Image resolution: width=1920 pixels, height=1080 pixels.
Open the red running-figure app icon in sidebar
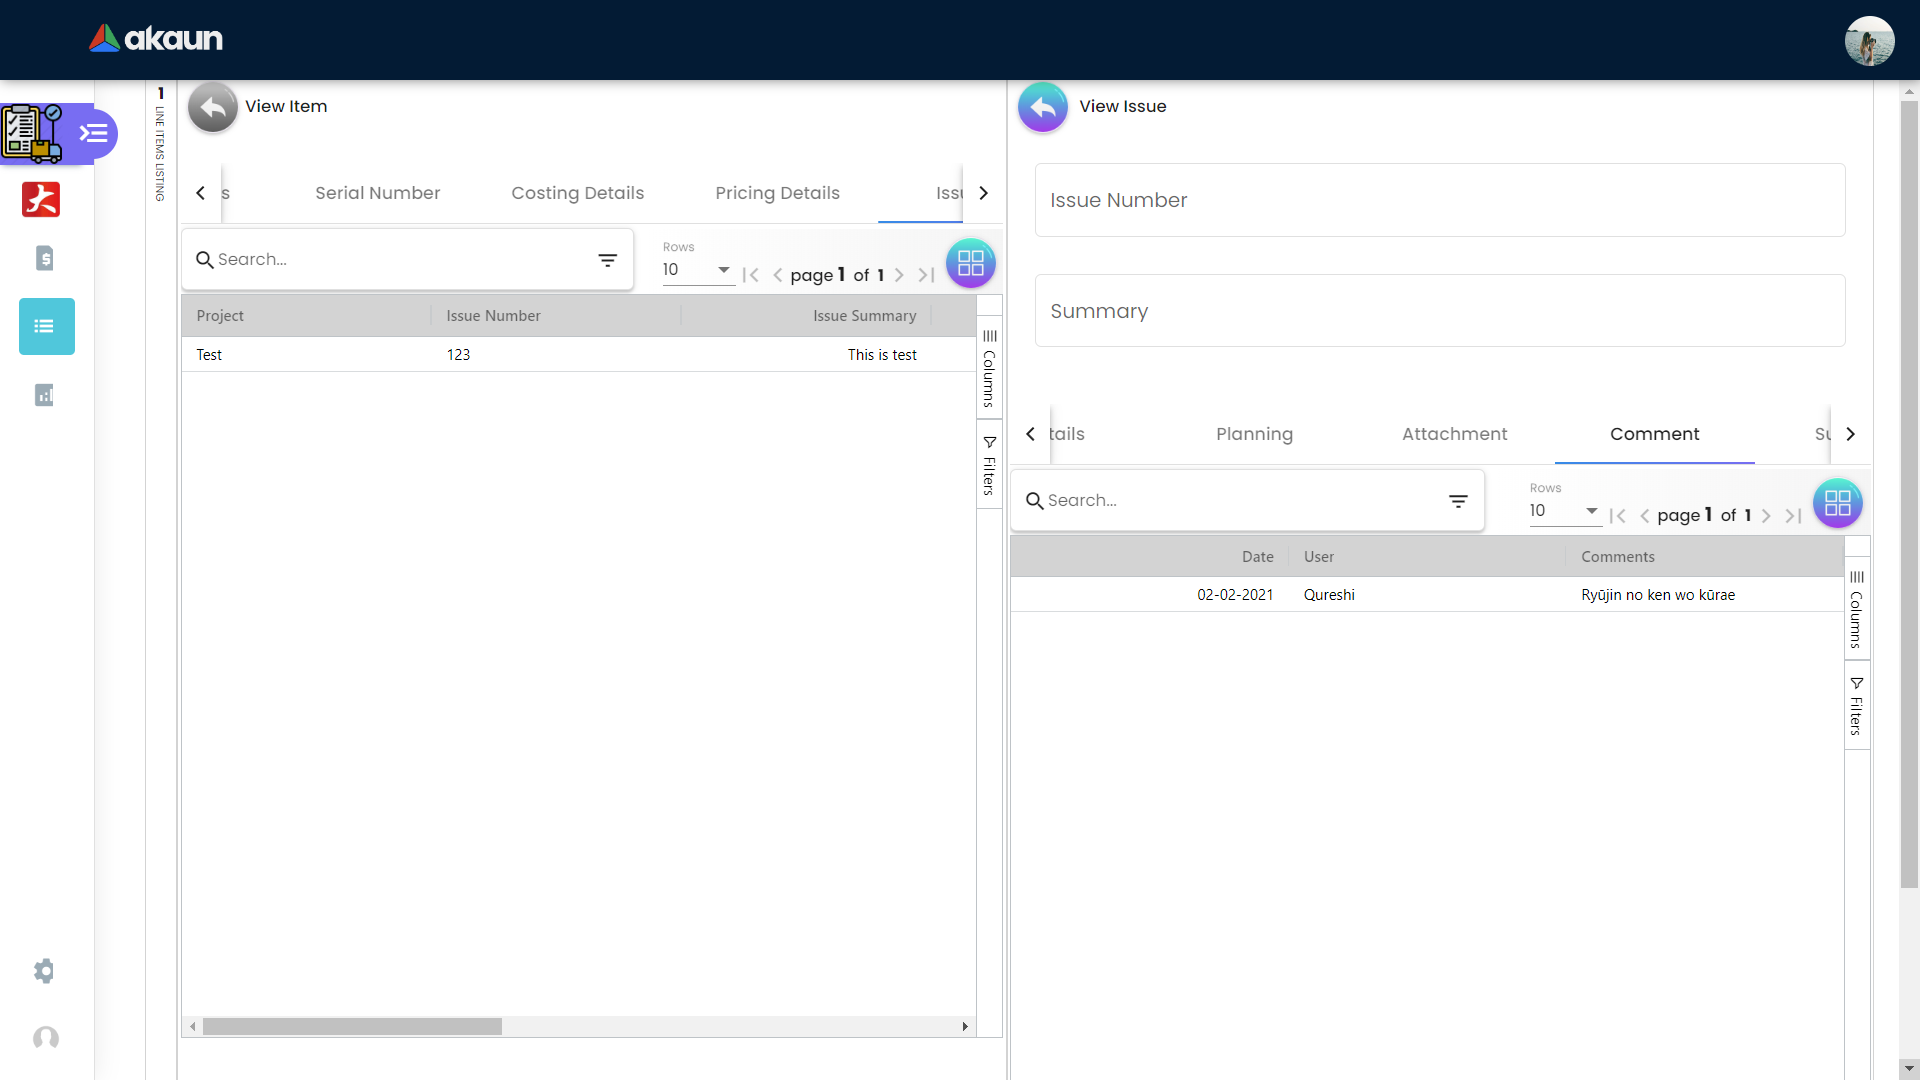tap(41, 199)
